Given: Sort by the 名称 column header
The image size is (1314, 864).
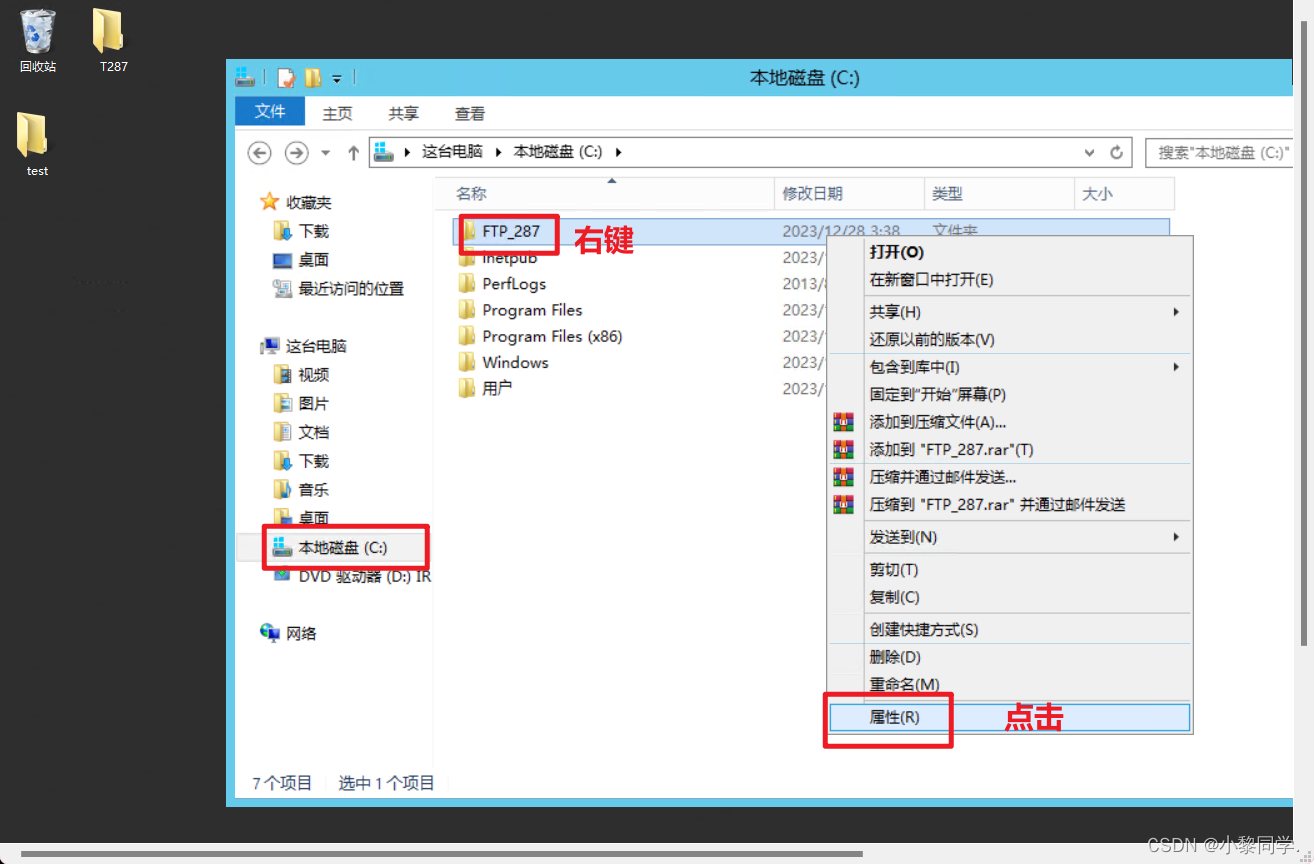Looking at the screenshot, I should (x=605, y=194).
